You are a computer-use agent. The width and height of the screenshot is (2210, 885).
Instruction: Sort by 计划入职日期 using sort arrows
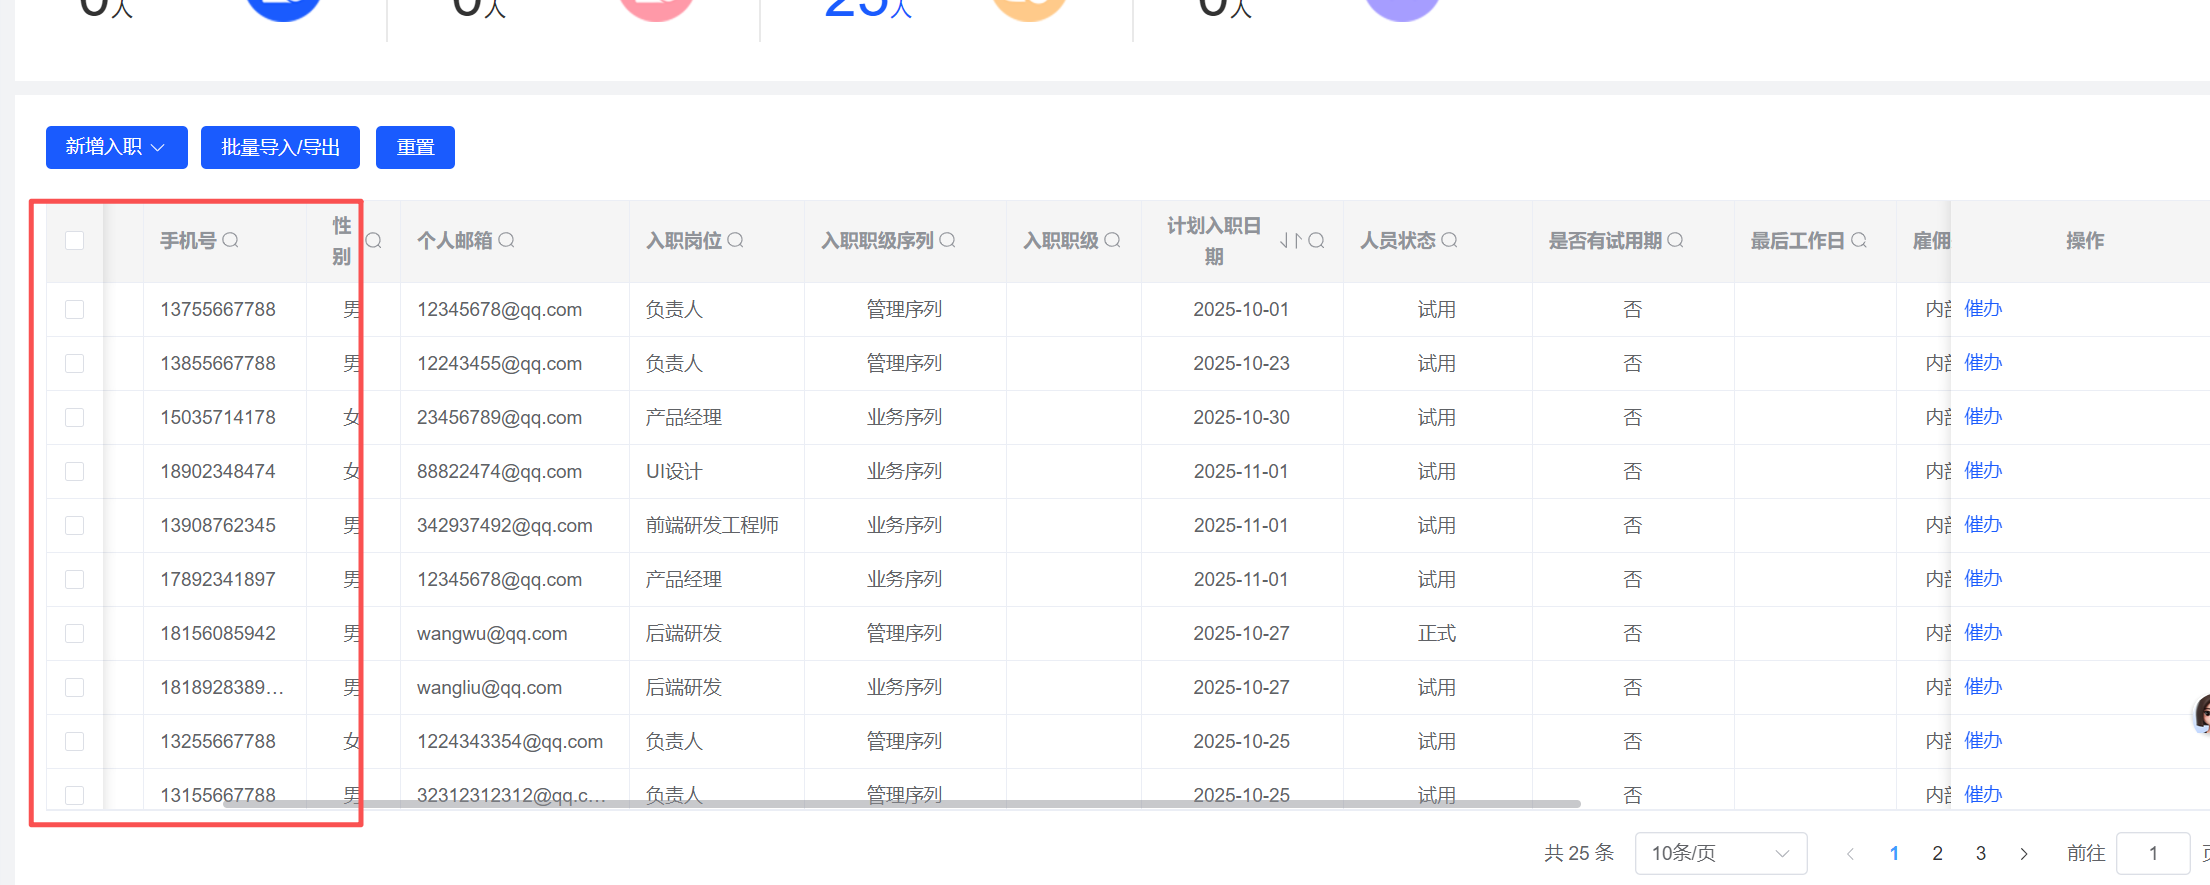pyautogui.click(x=1290, y=240)
